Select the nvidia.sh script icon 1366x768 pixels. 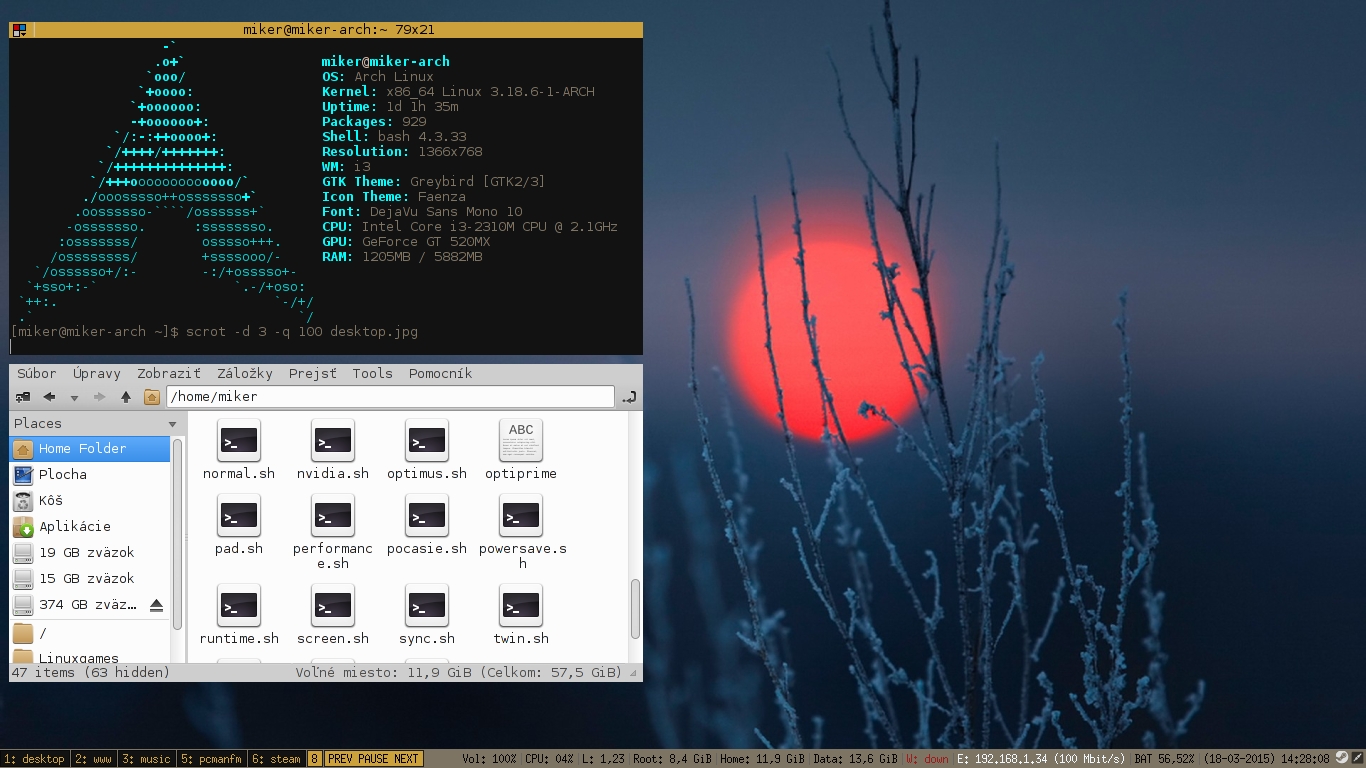(x=333, y=441)
